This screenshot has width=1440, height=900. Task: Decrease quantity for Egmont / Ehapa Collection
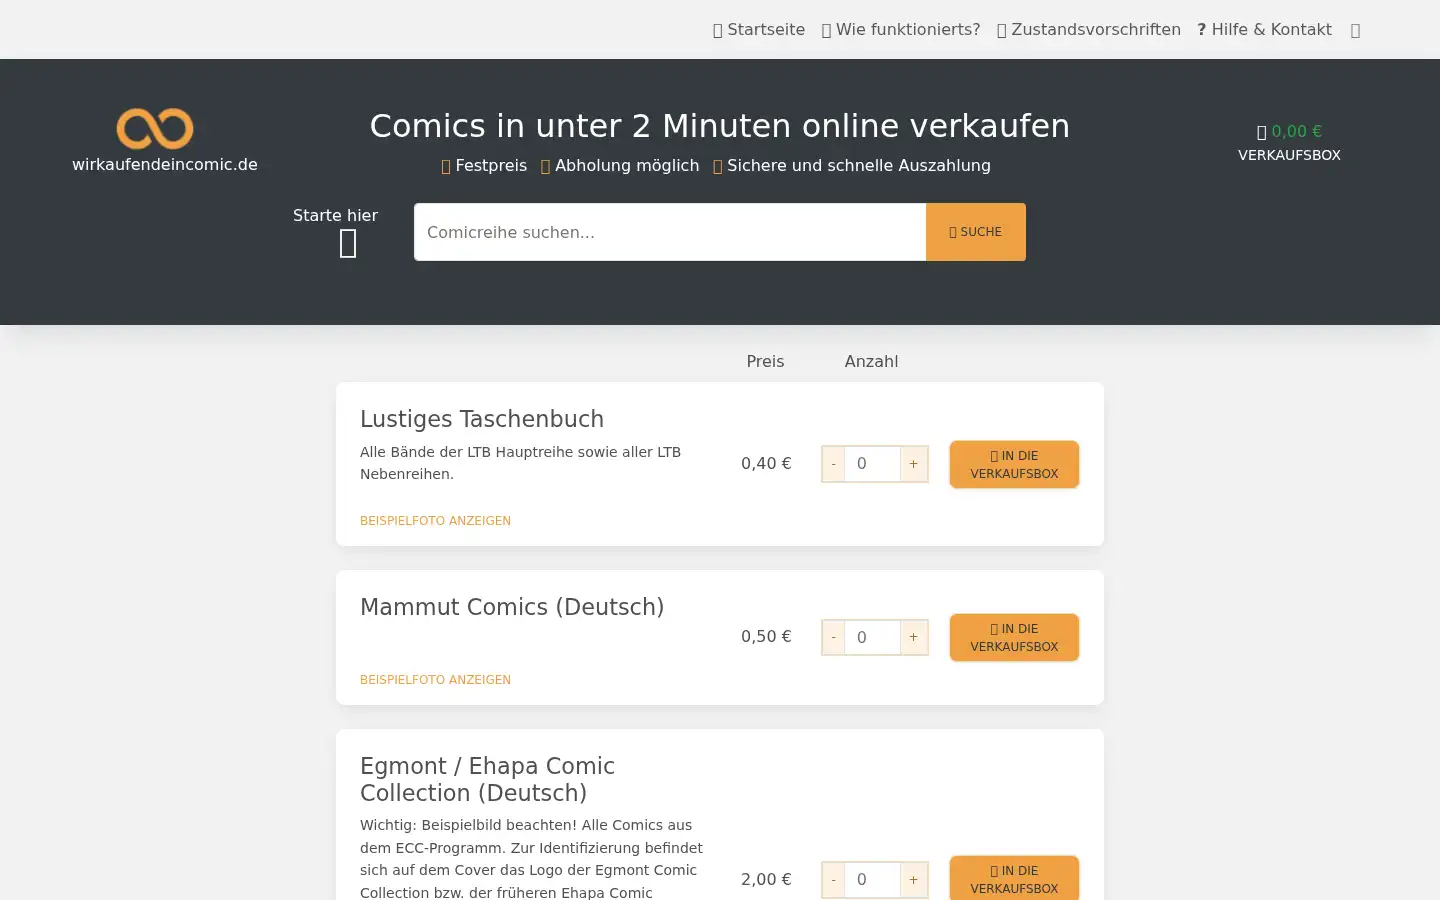(833, 880)
